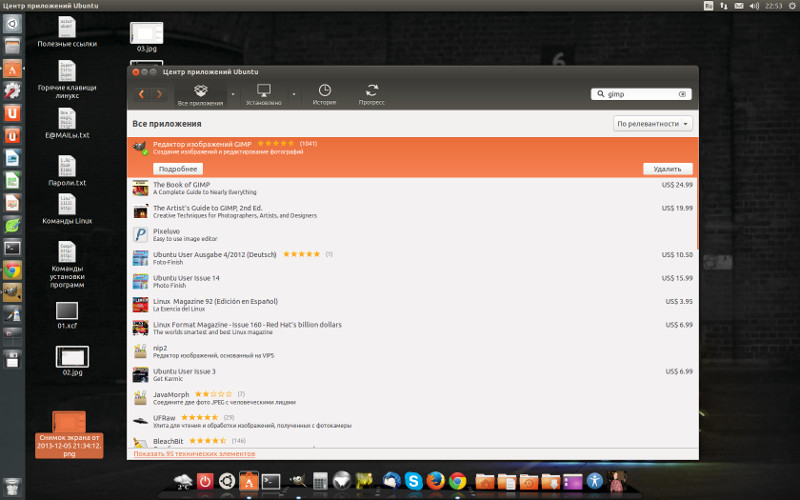Viewport: 800px width, 500px height.
Task: Open the mail indicator in top panel
Action: (739, 6)
